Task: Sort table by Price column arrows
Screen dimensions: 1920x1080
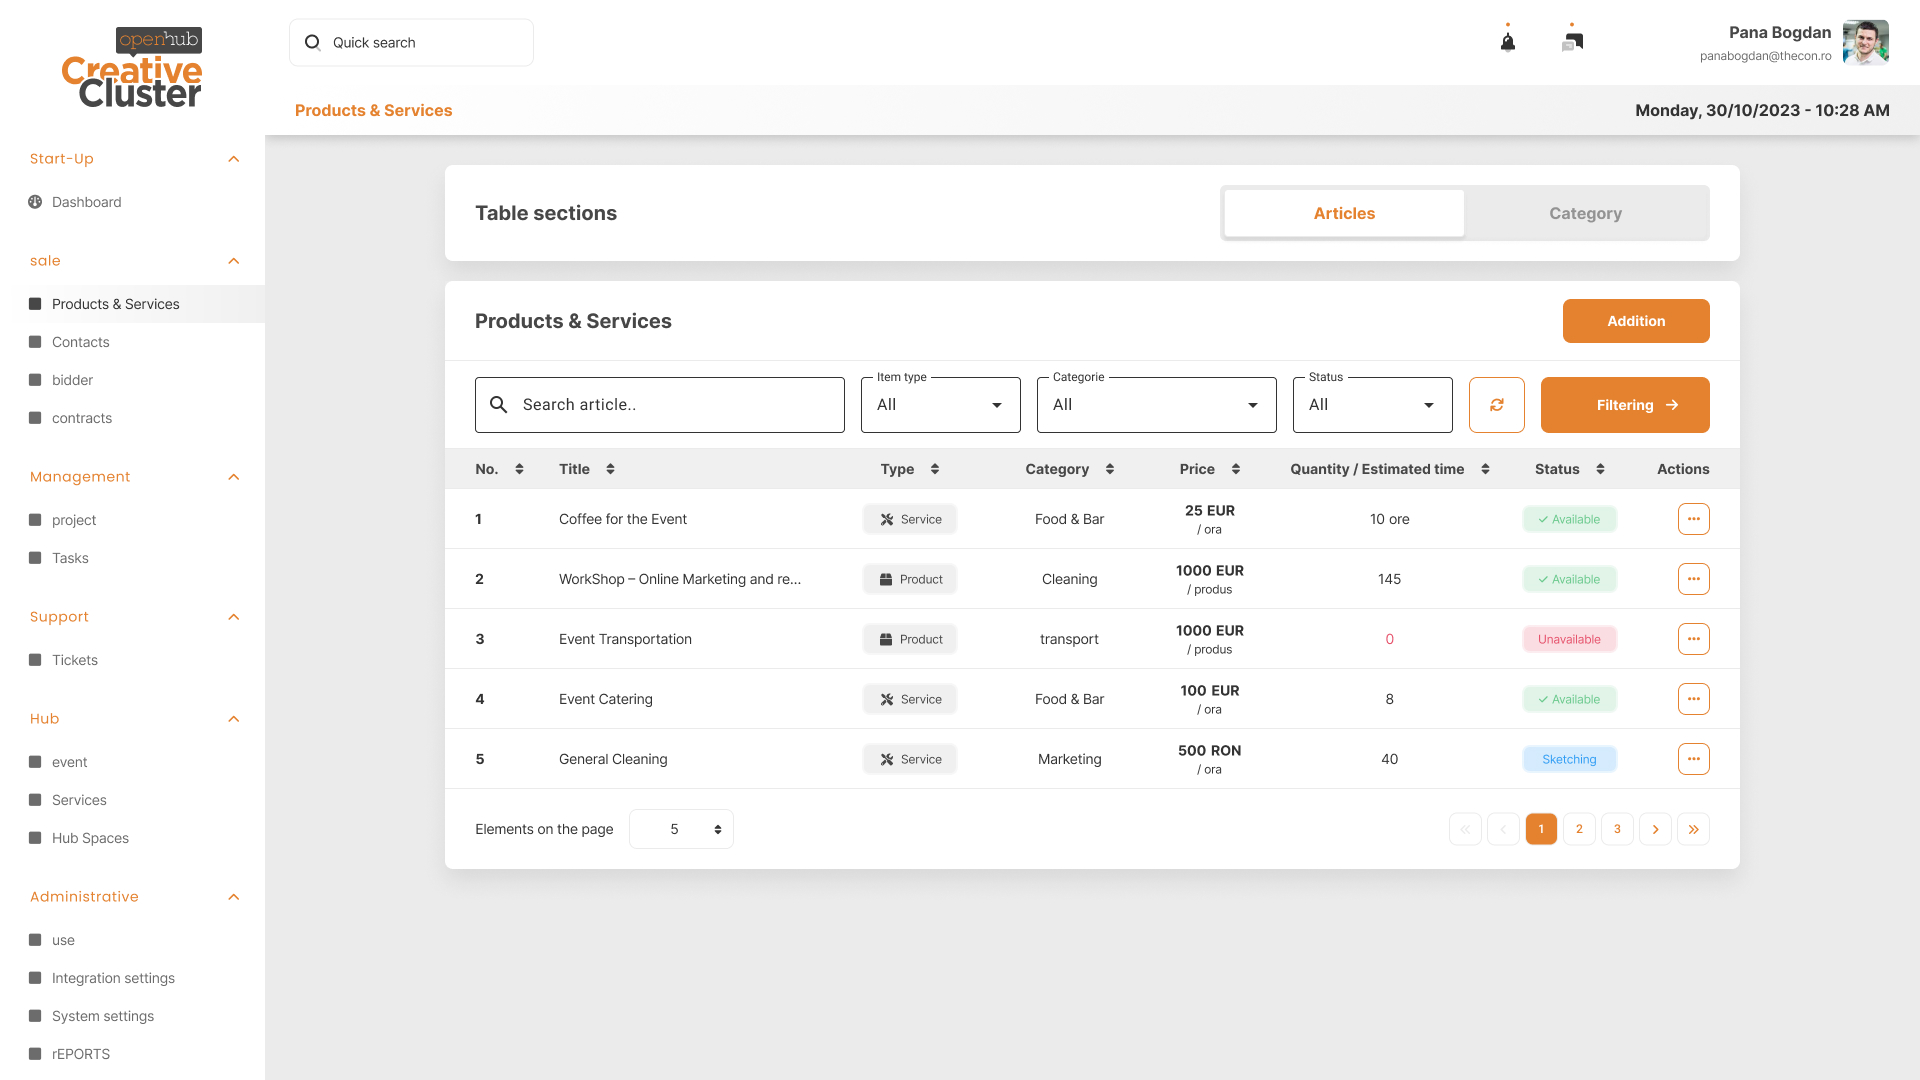Action: pyautogui.click(x=1236, y=469)
